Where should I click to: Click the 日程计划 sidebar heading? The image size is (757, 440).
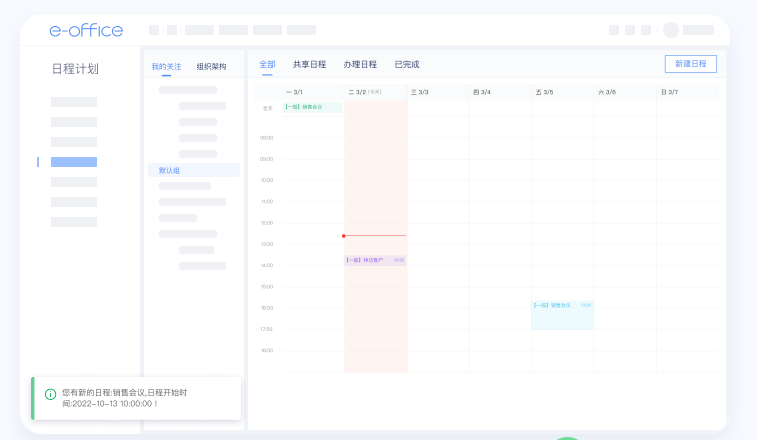click(x=75, y=69)
